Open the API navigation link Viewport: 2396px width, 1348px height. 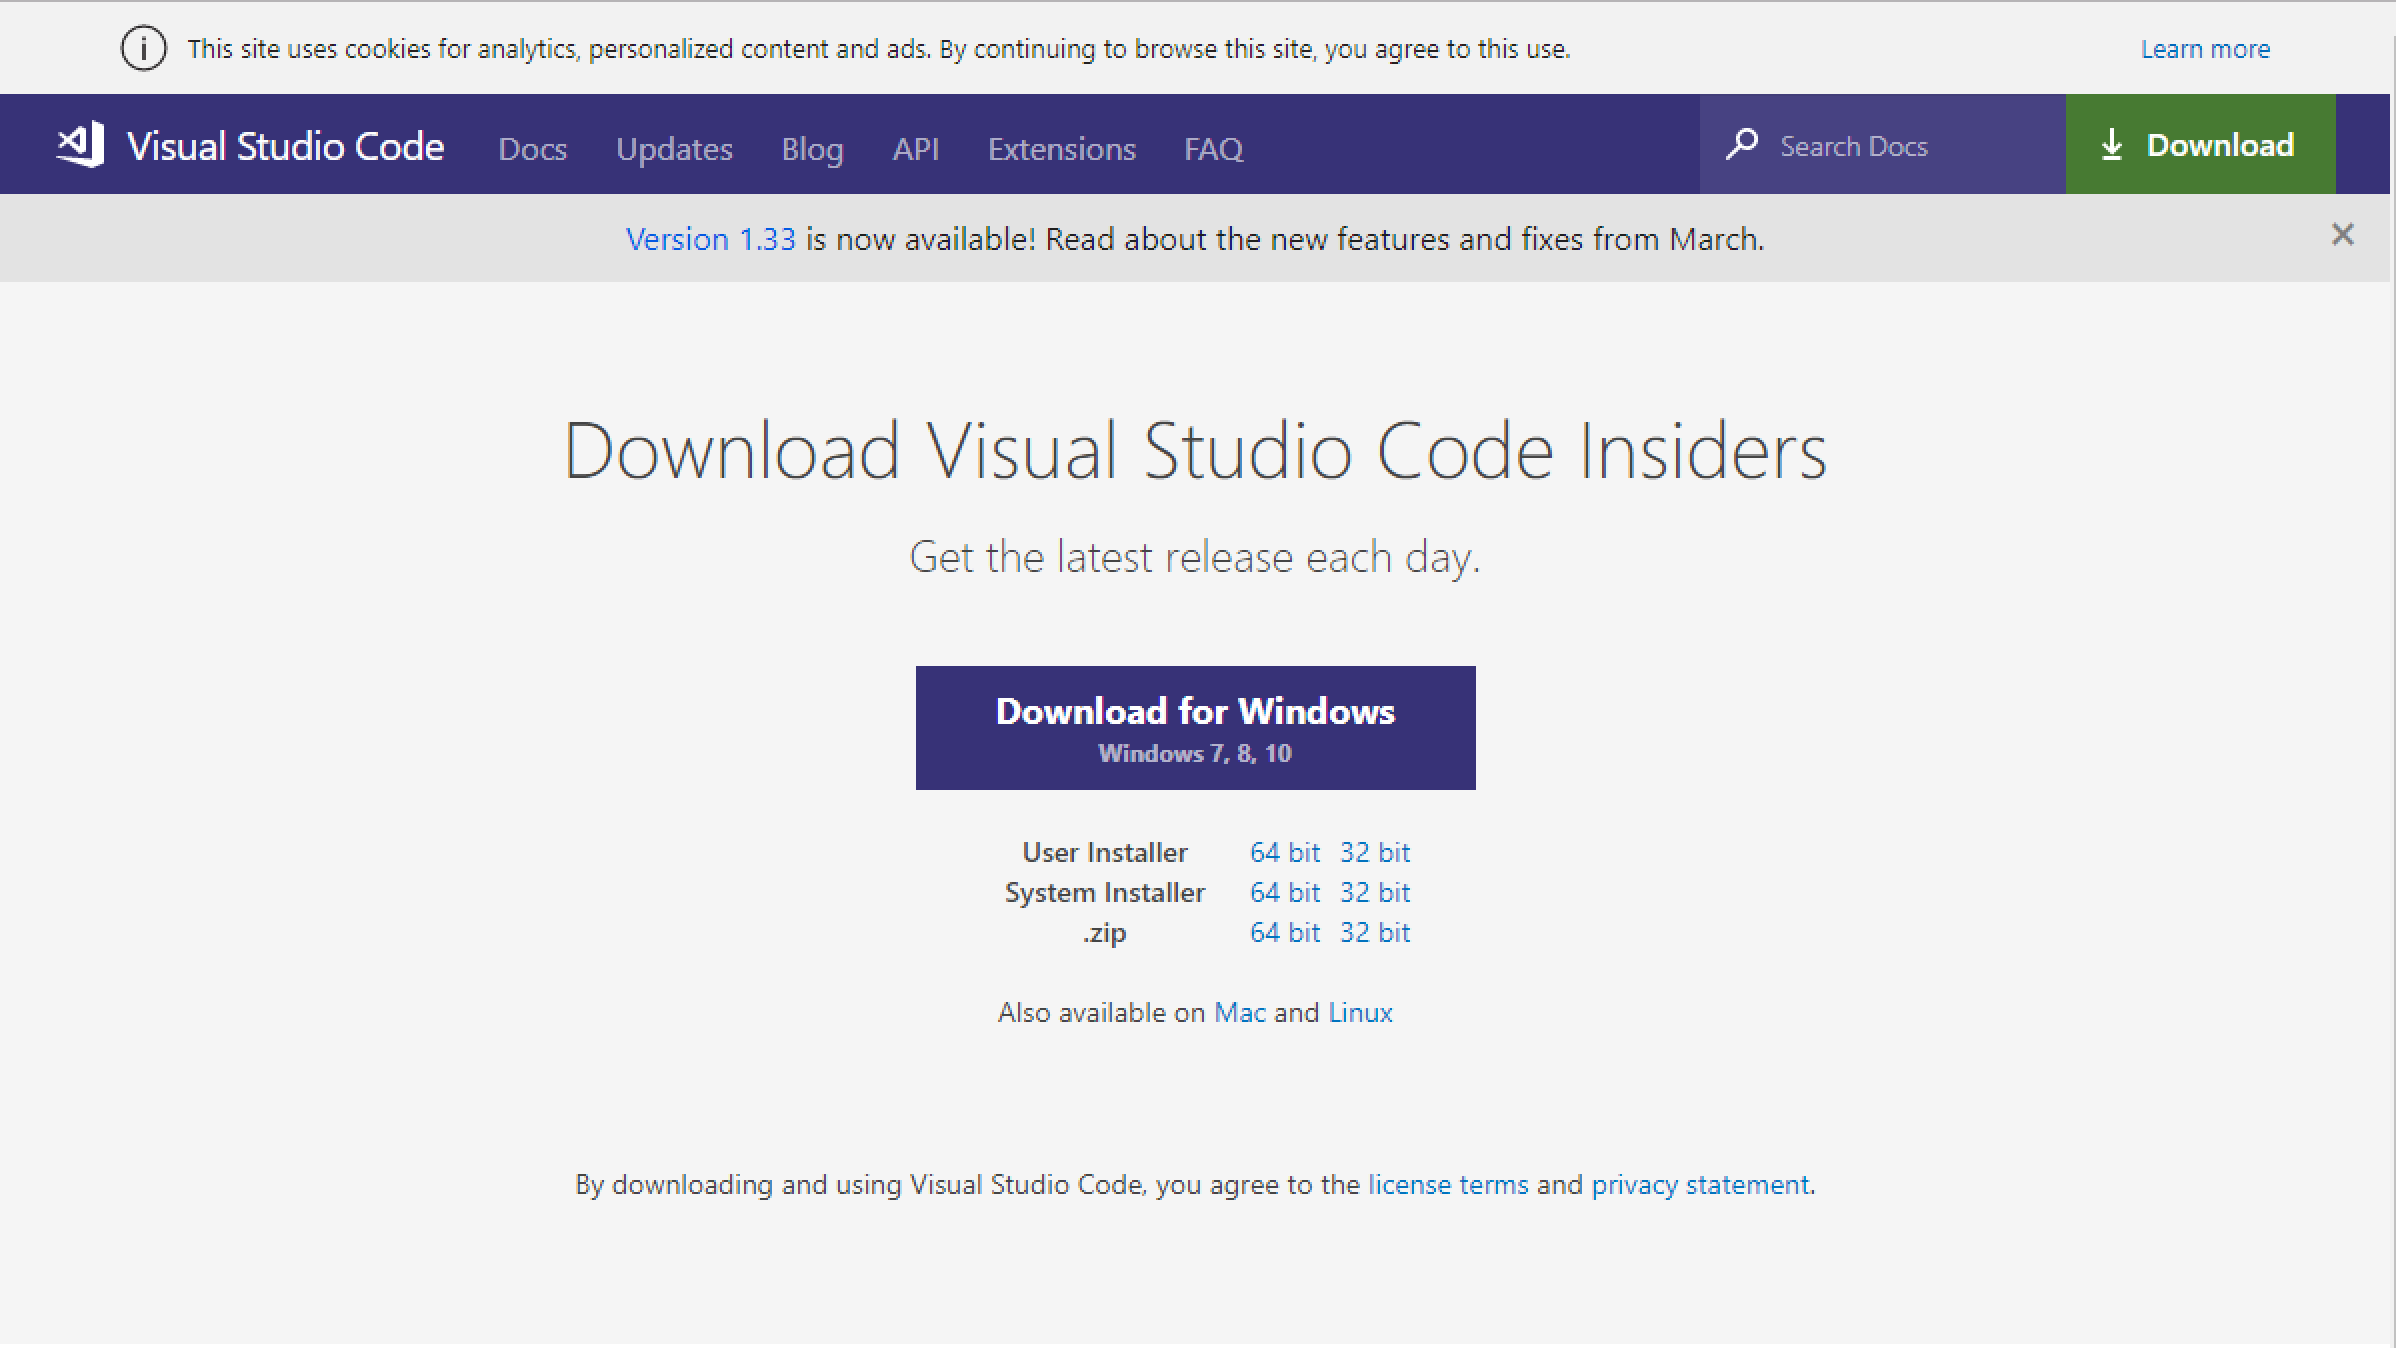click(915, 149)
